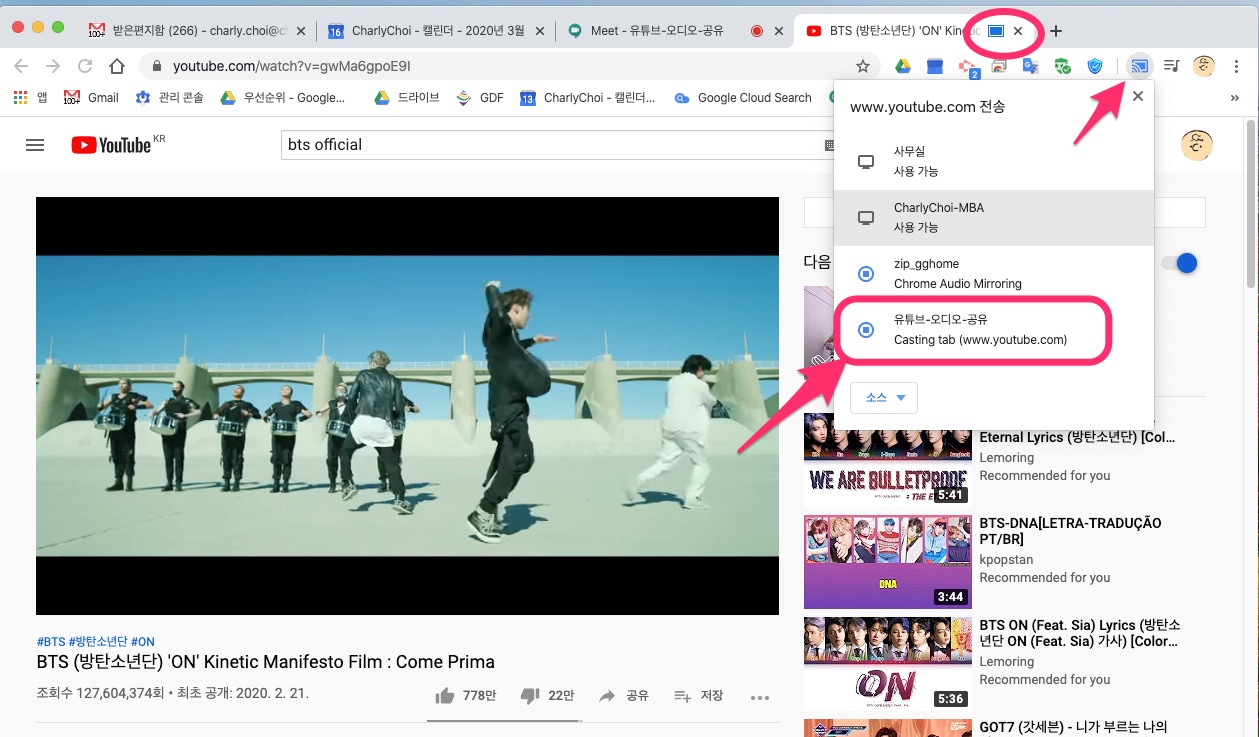Viewport: 1259px width, 737px height.
Task: Click the video player
Action: pyautogui.click(x=407, y=406)
